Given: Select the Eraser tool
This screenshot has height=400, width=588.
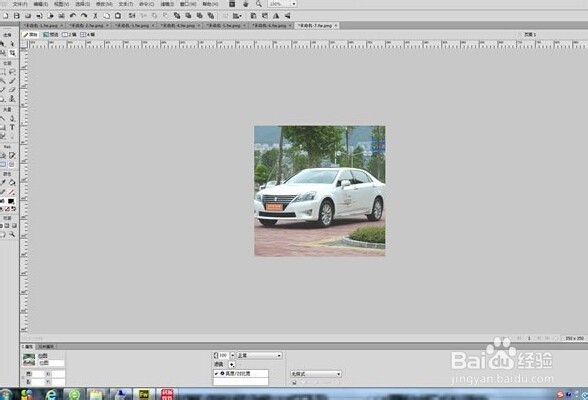Looking at the screenshot, I should [12, 90].
